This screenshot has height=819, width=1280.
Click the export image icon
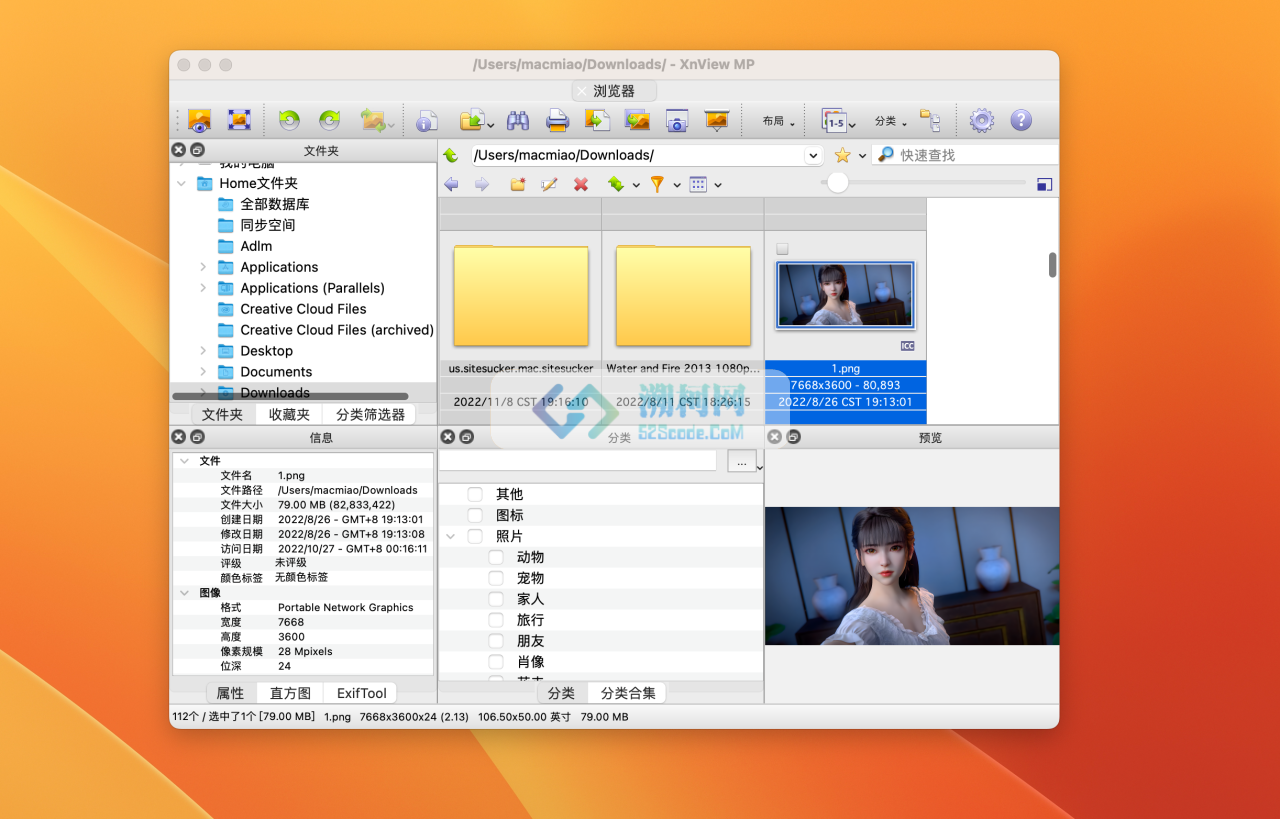pos(637,121)
